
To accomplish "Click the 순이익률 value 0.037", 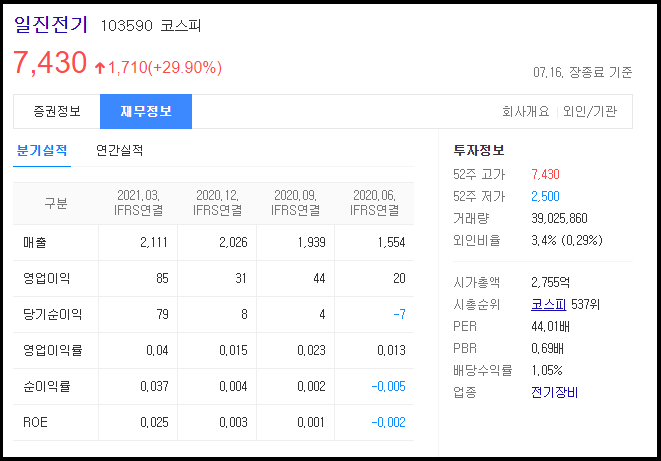I will [x=154, y=386].
